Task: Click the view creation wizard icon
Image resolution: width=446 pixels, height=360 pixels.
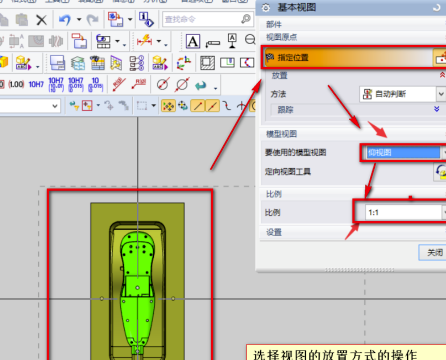Action: [x=103, y=41]
